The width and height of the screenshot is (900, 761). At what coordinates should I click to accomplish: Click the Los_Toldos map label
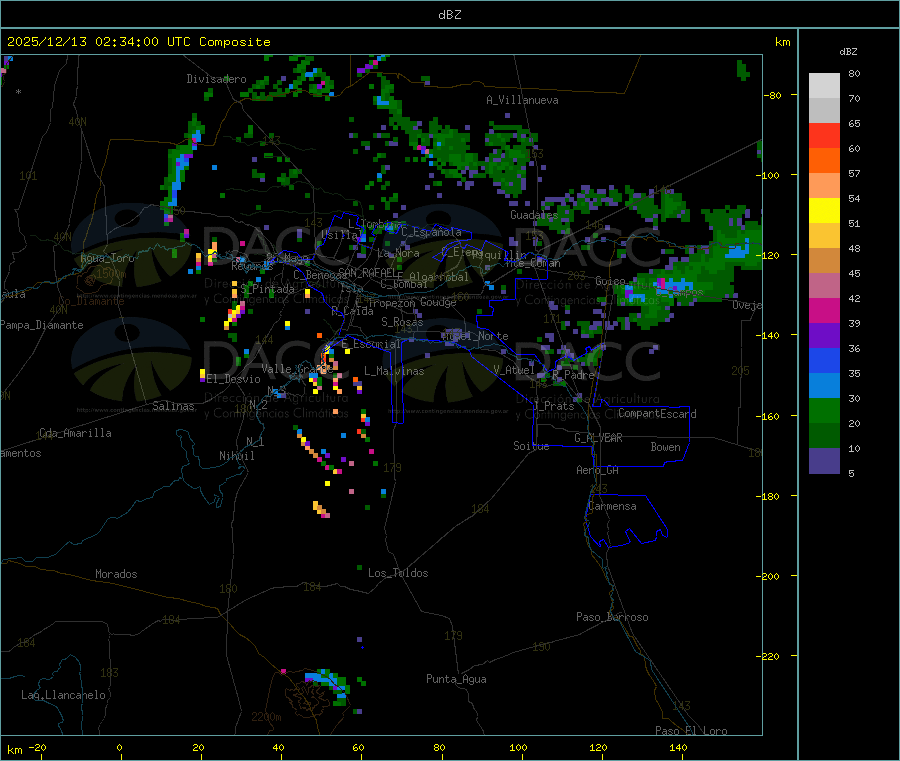pyautogui.click(x=398, y=573)
